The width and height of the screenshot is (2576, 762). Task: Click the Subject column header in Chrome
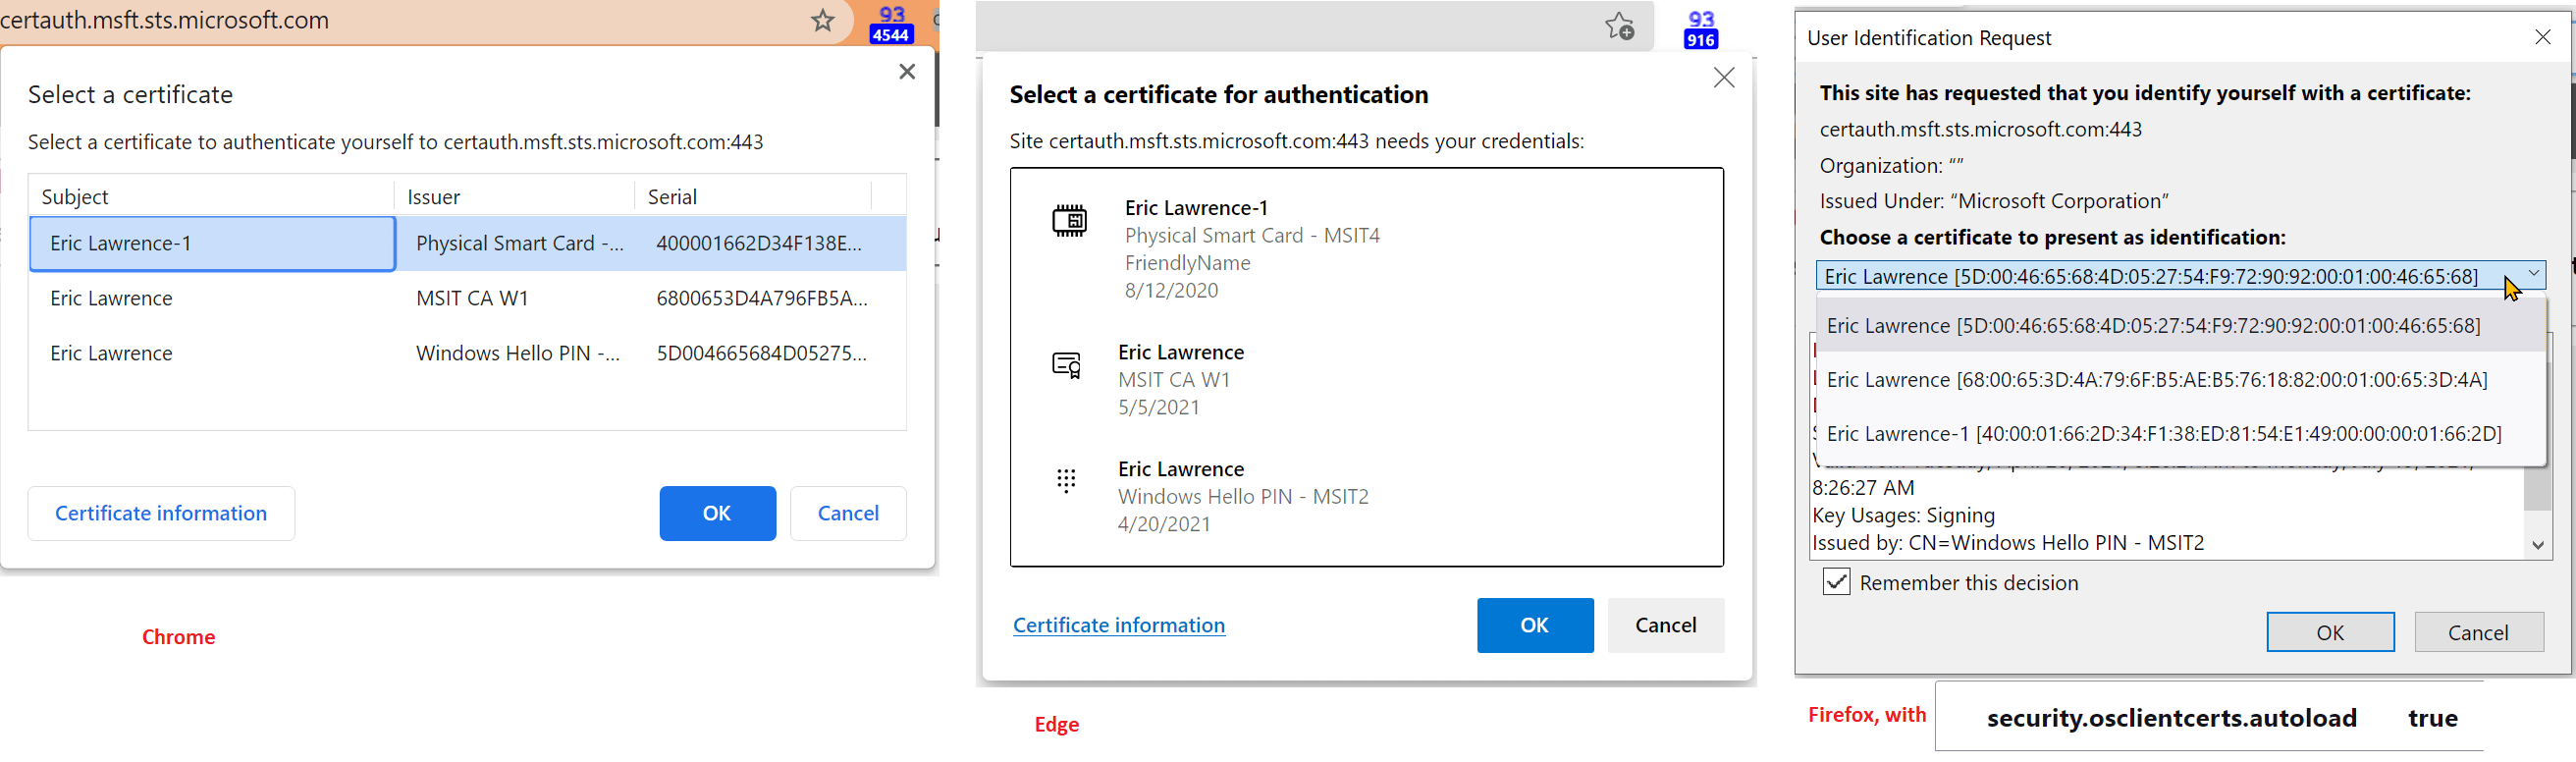point(211,196)
